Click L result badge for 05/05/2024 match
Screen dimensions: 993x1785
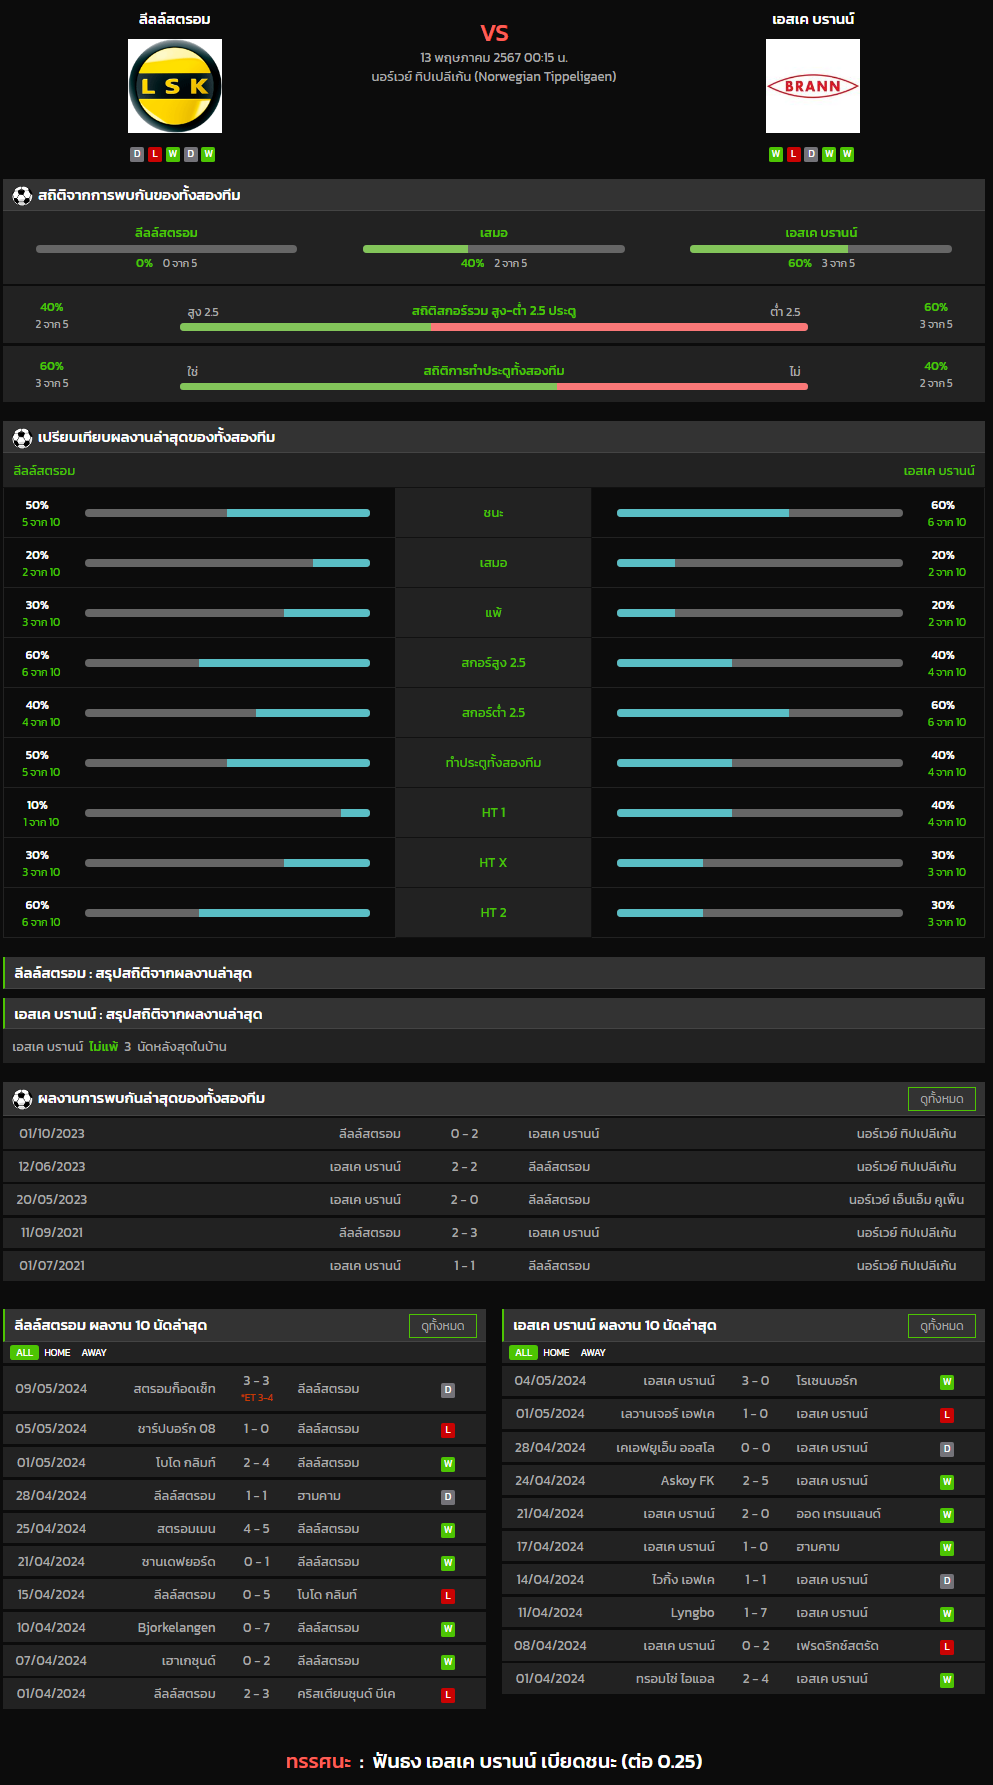point(448,1430)
